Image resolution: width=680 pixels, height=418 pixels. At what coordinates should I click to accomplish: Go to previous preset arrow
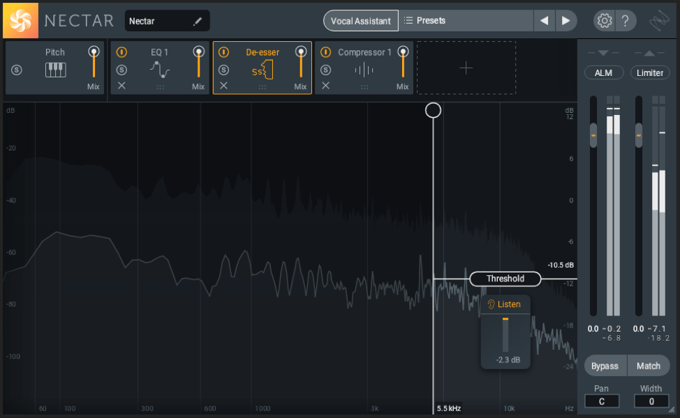coord(544,20)
